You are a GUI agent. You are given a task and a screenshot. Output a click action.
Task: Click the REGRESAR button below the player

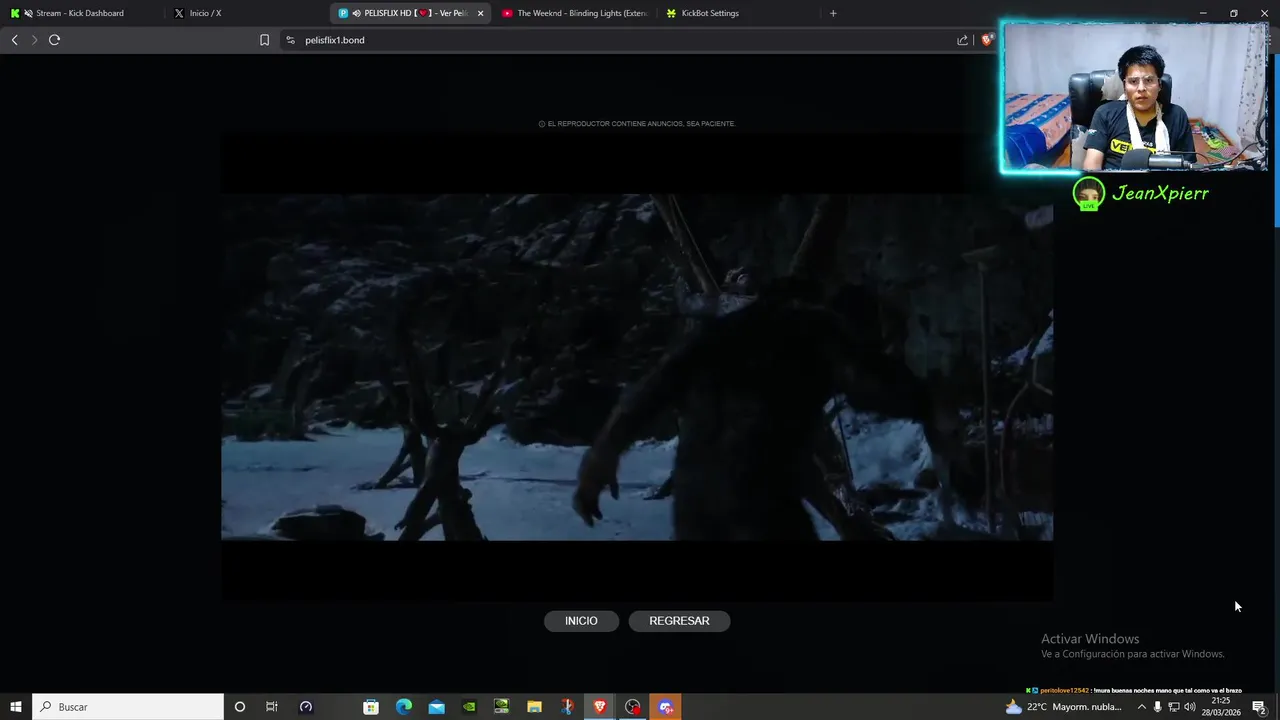(679, 621)
